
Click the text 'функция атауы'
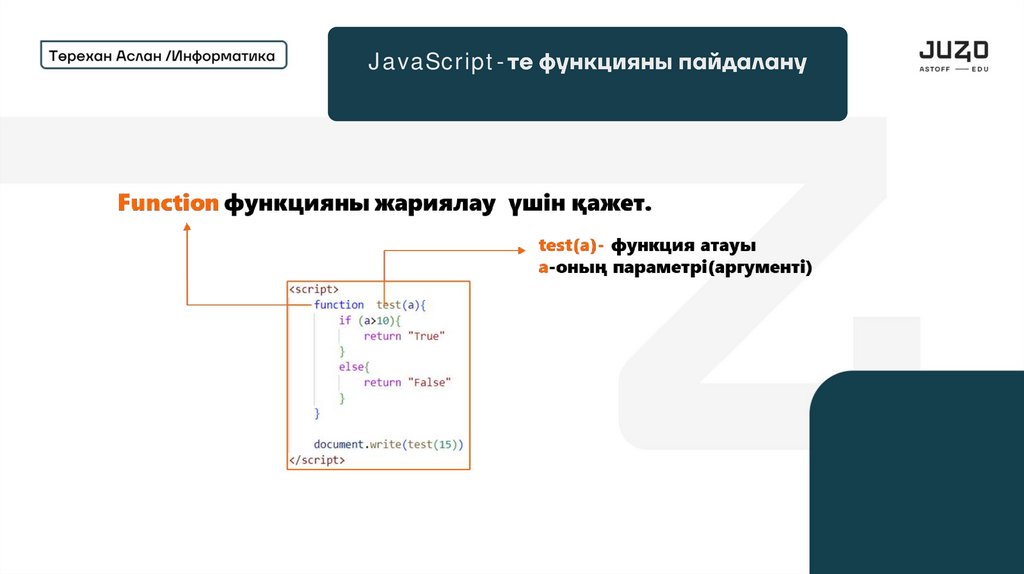pyautogui.click(x=683, y=246)
